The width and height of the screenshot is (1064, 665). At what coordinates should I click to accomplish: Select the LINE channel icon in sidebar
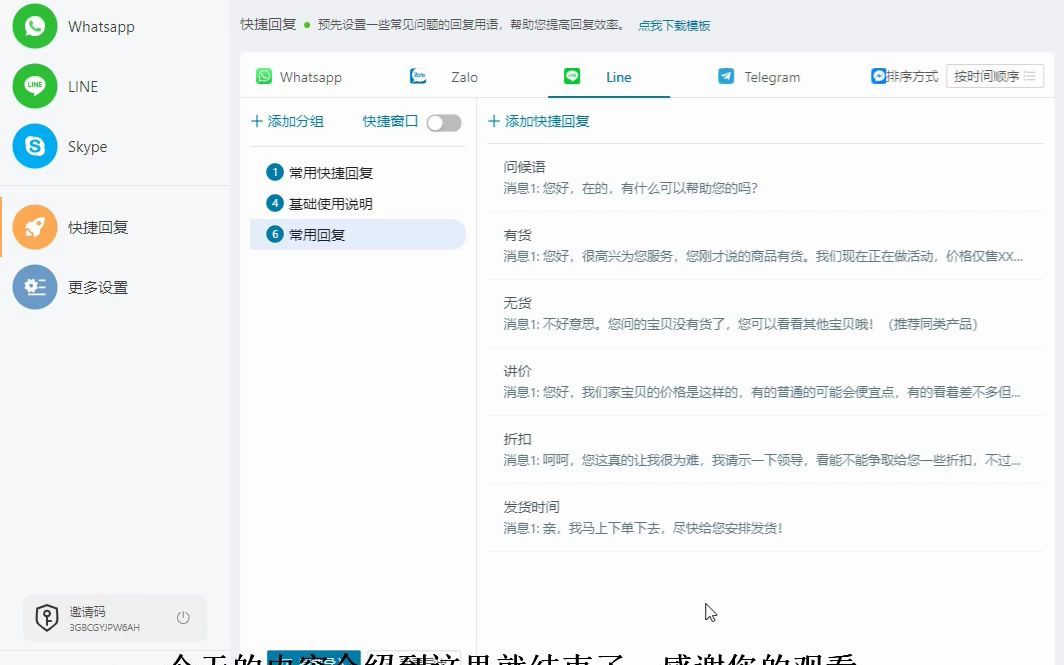pyautogui.click(x=35, y=86)
